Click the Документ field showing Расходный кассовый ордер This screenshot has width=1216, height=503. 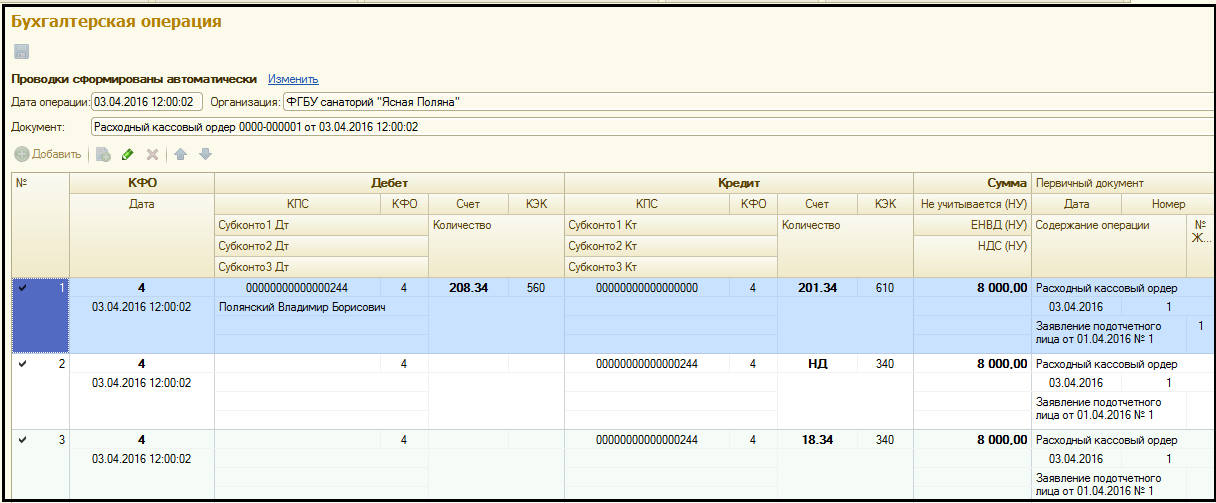coord(651,127)
